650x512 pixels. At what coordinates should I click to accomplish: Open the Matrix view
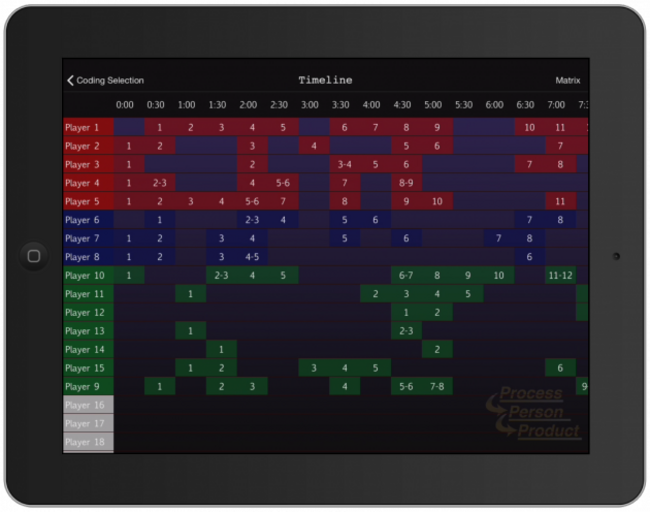(x=567, y=81)
